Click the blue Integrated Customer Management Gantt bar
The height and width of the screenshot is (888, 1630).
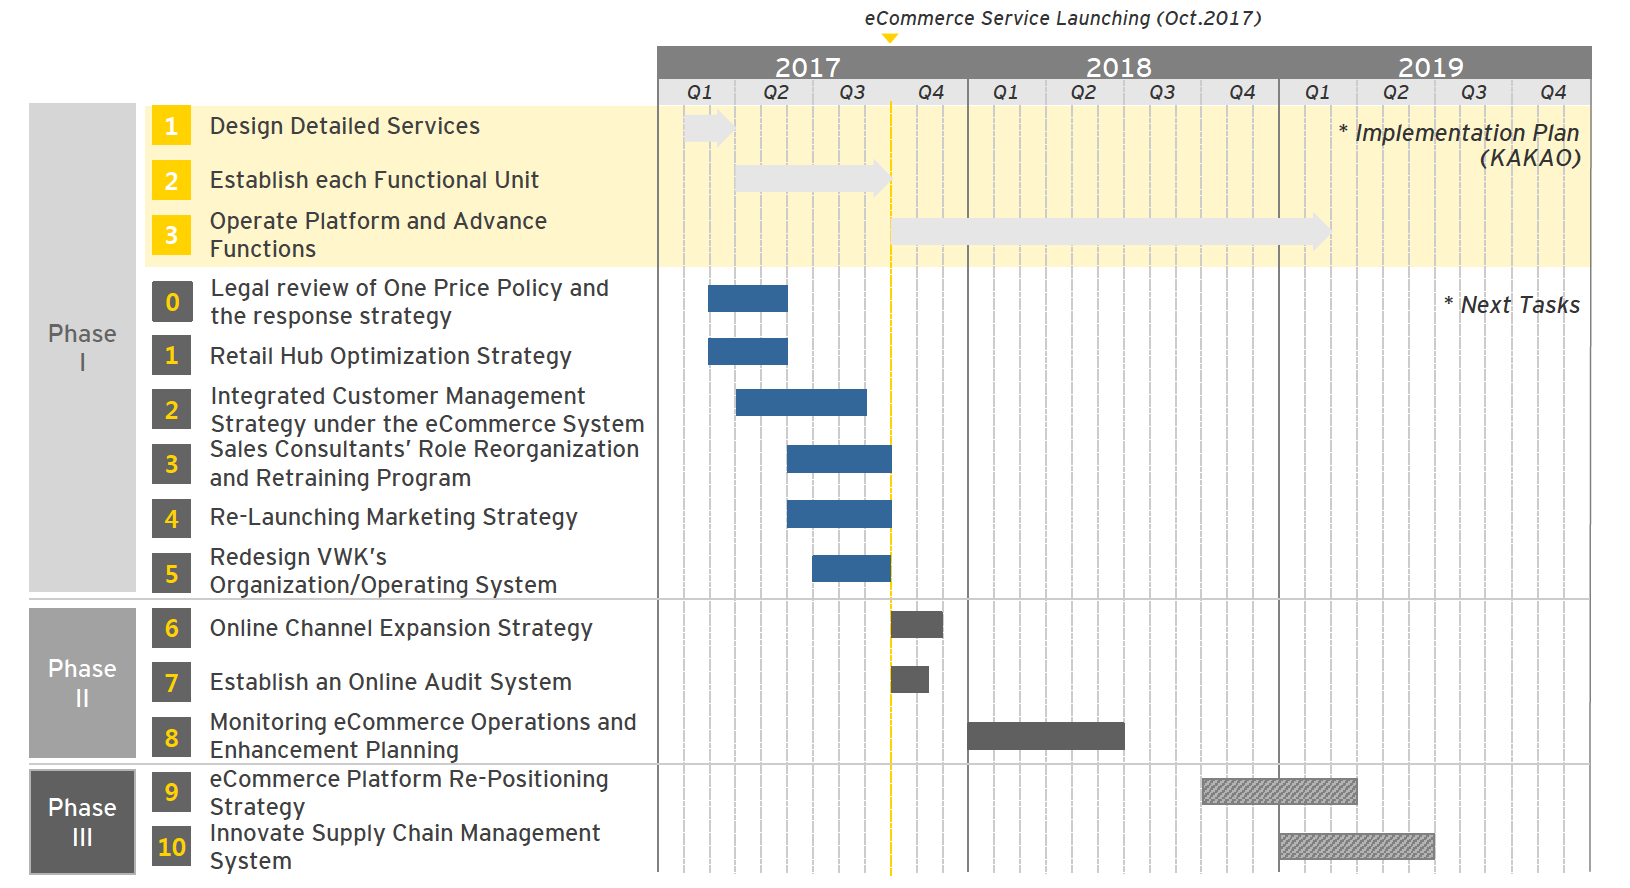pyautogui.click(x=801, y=402)
